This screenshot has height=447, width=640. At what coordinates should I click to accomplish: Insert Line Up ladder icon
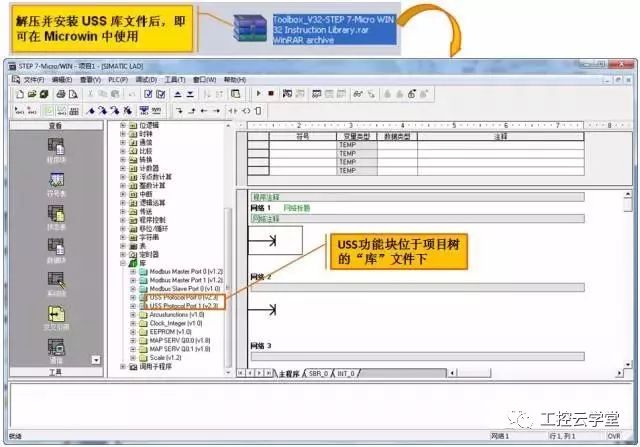tap(191, 111)
